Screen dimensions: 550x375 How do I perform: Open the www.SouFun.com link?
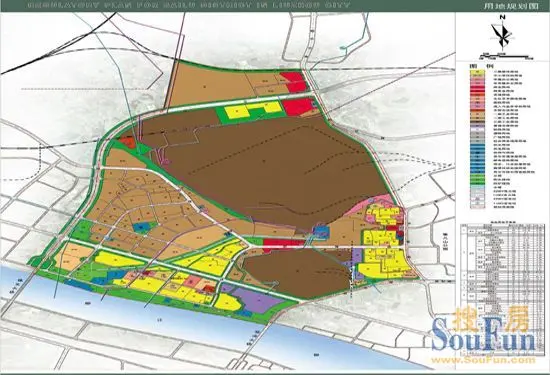[x=484, y=360]
